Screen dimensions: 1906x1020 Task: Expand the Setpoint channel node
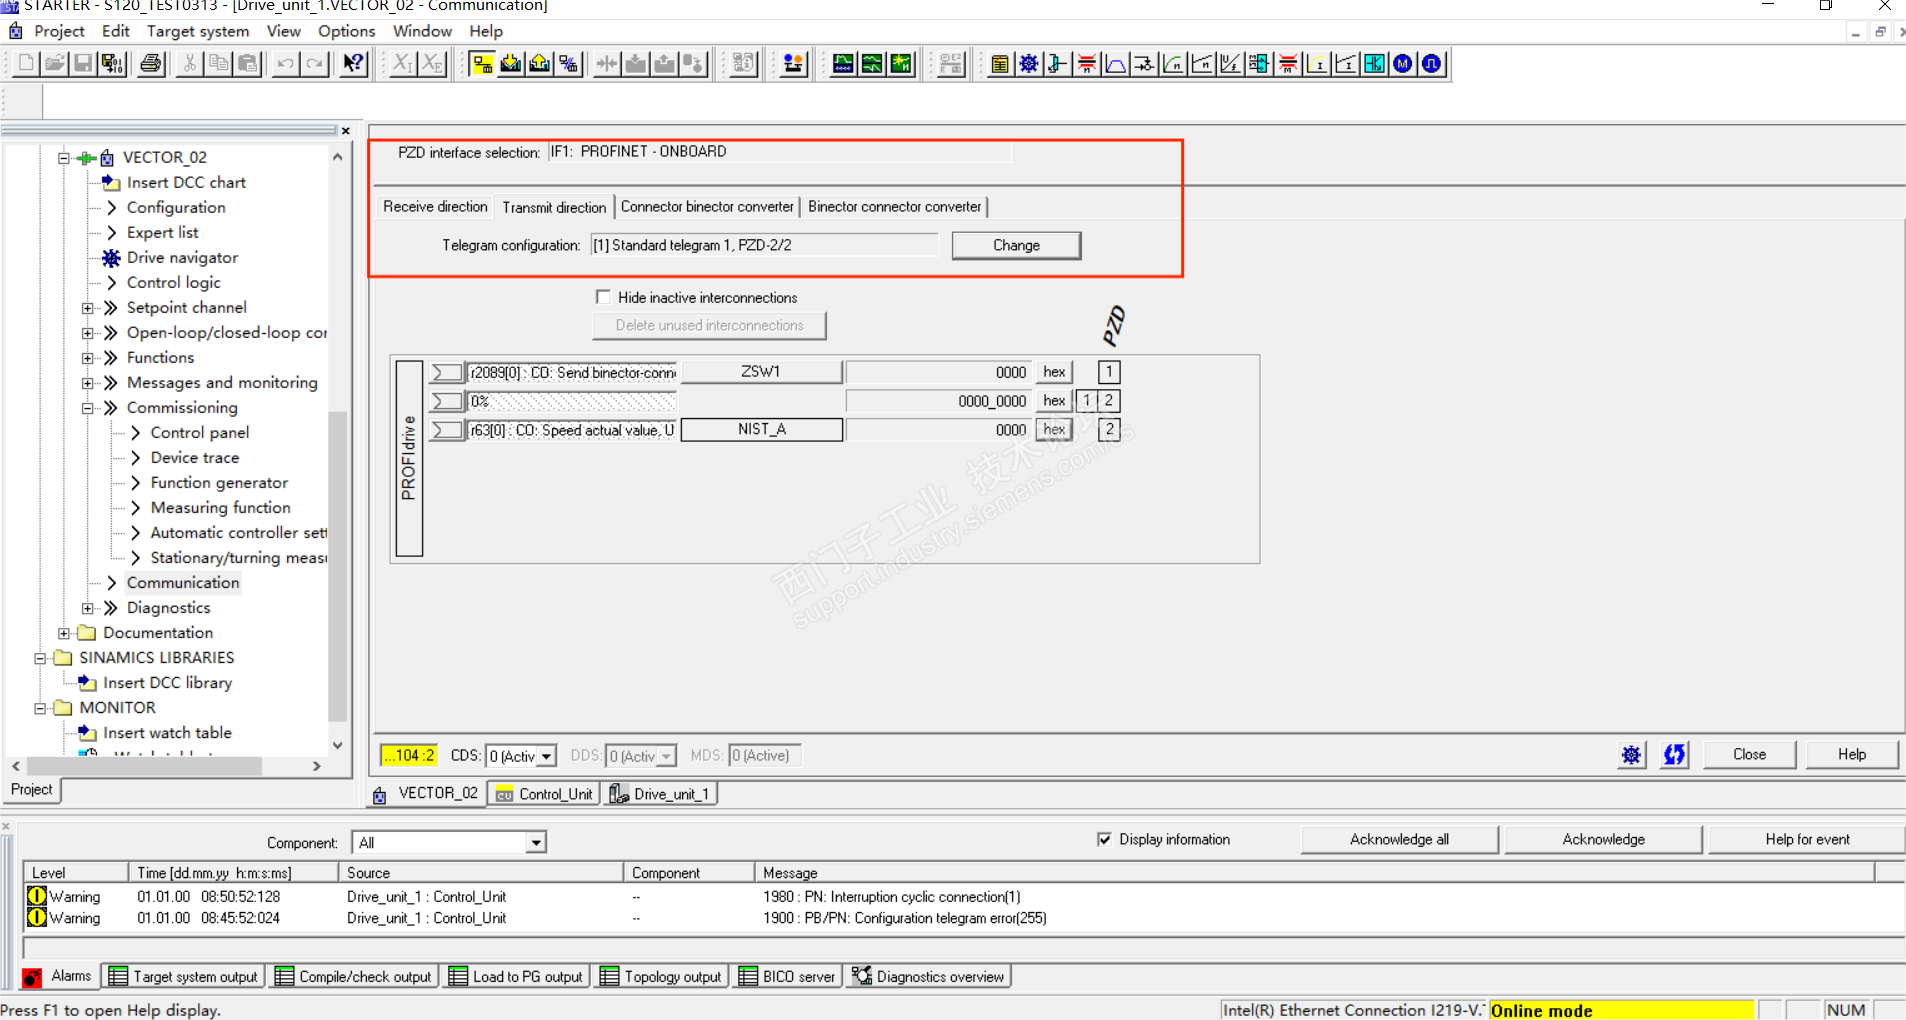pos(88,308)
